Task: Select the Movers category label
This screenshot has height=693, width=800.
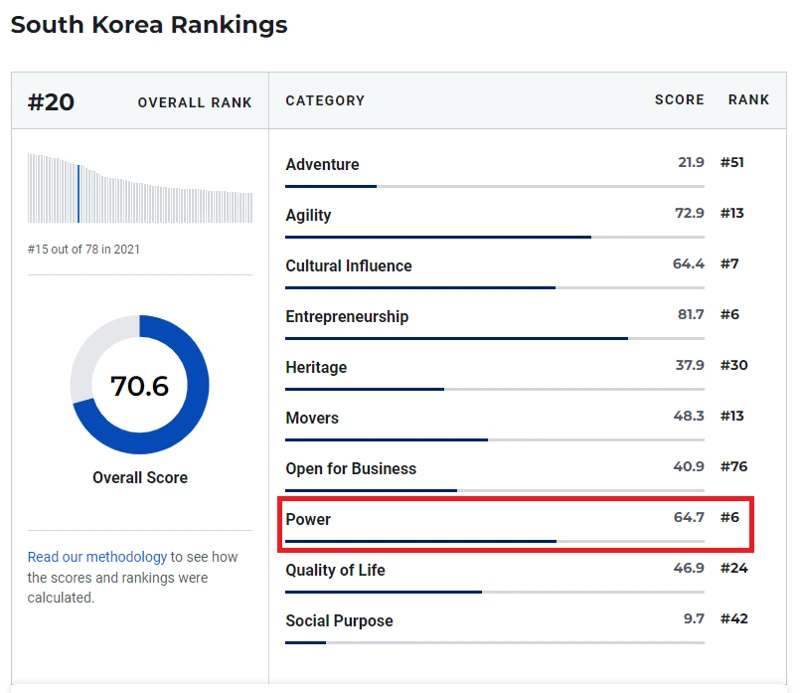Action: coord(312,418)
